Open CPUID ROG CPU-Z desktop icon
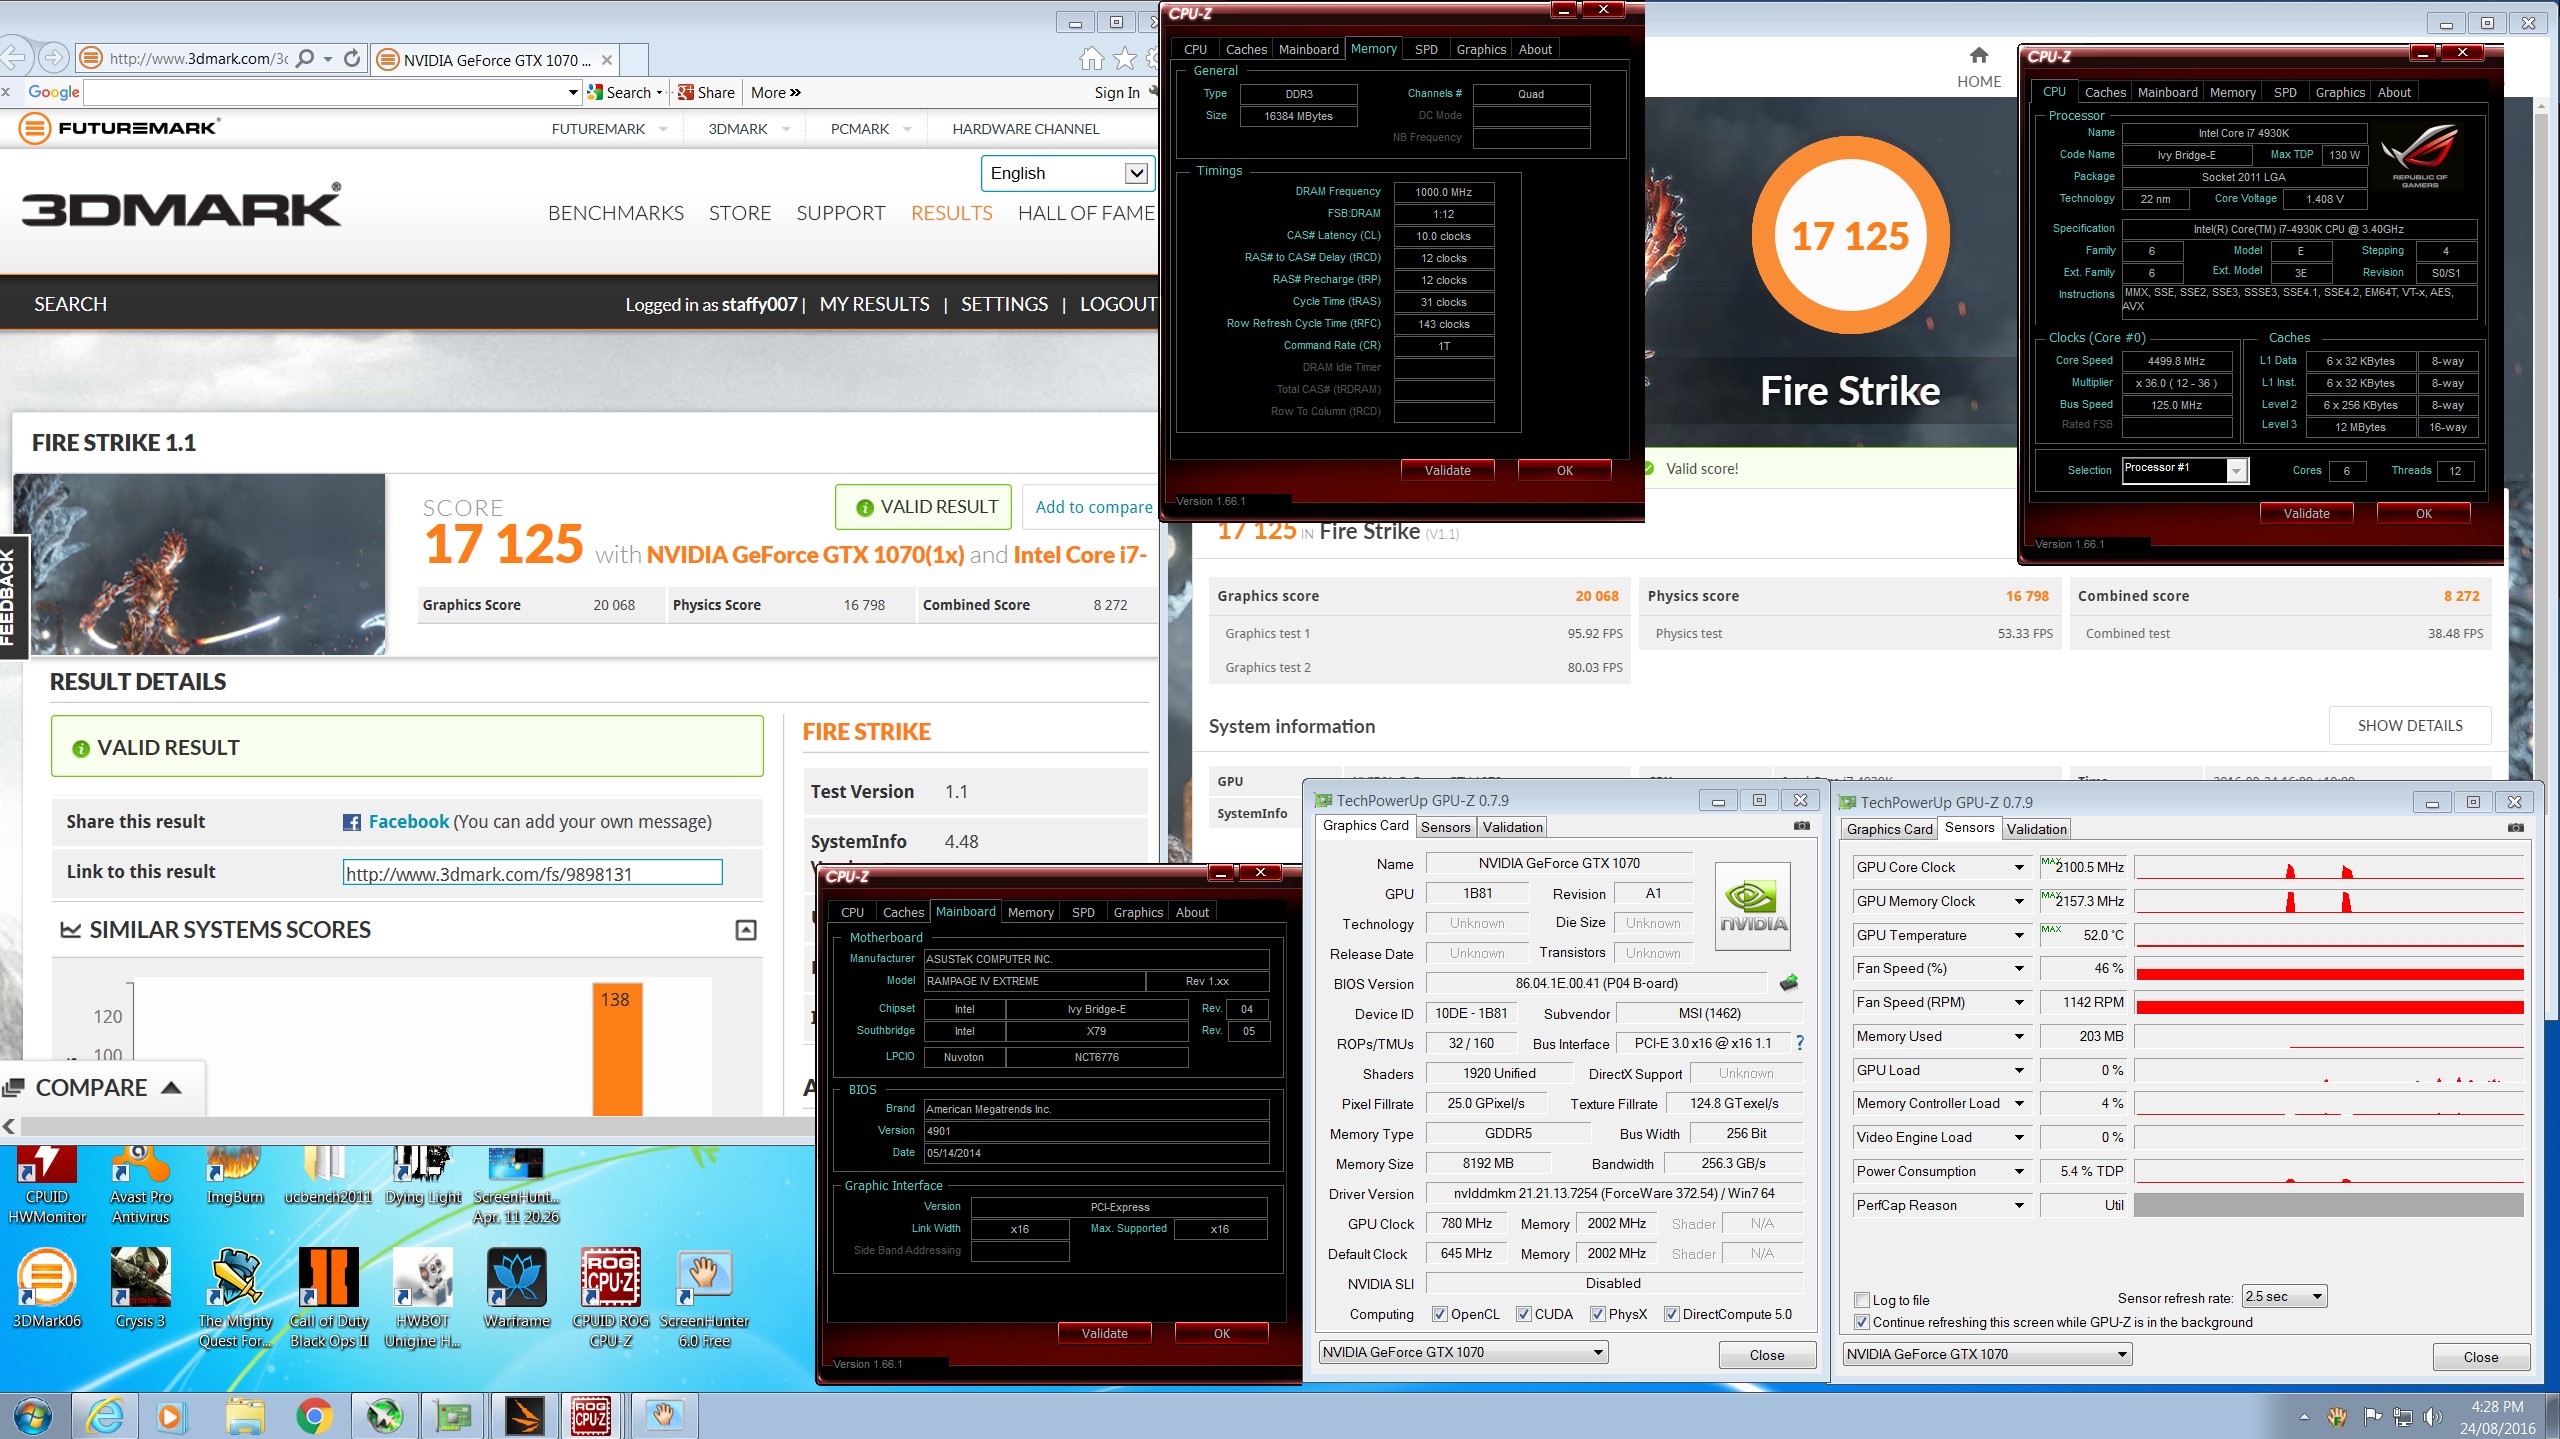Viewport: 2560px width, 1439px height. coord(611,1298)
